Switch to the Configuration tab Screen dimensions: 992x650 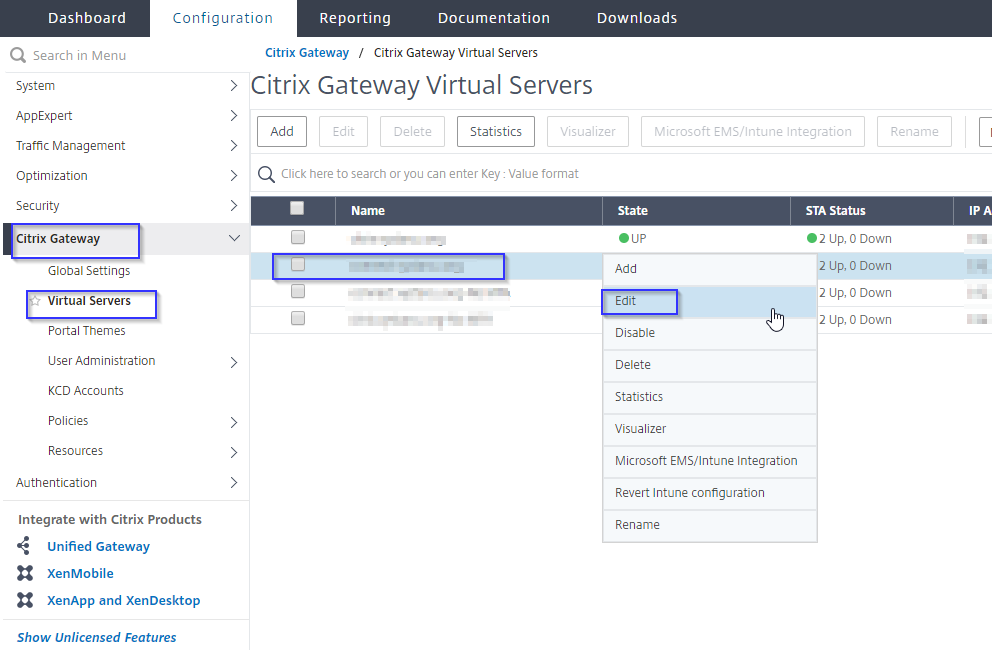(x=223, y=18)
